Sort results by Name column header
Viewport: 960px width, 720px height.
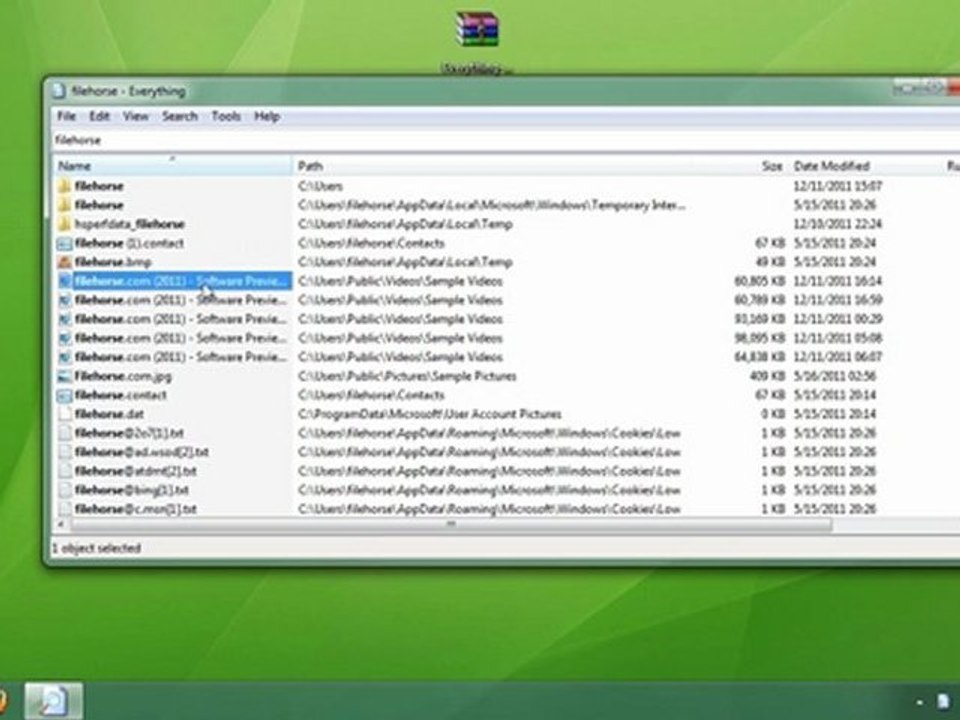click(x=172, y=166)
